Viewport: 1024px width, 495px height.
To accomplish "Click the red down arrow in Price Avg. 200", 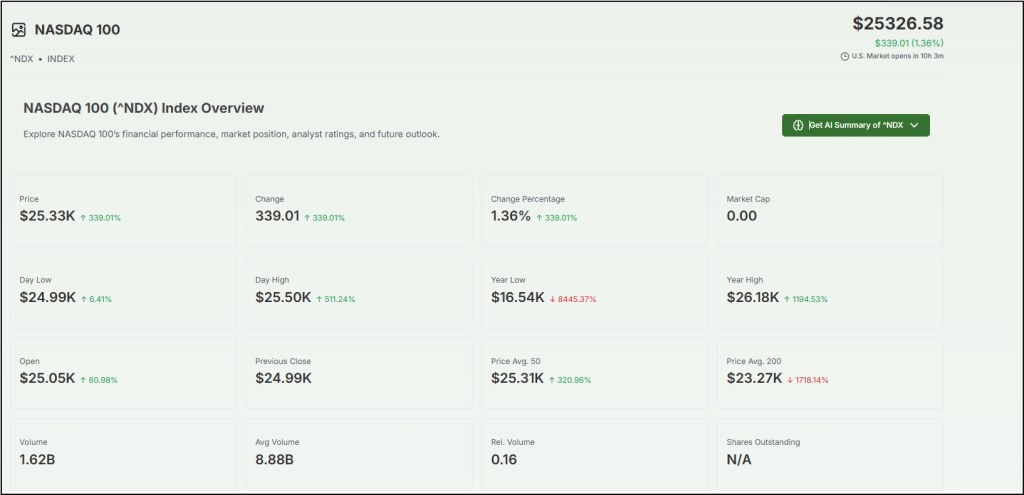I will tap(791, 380).
